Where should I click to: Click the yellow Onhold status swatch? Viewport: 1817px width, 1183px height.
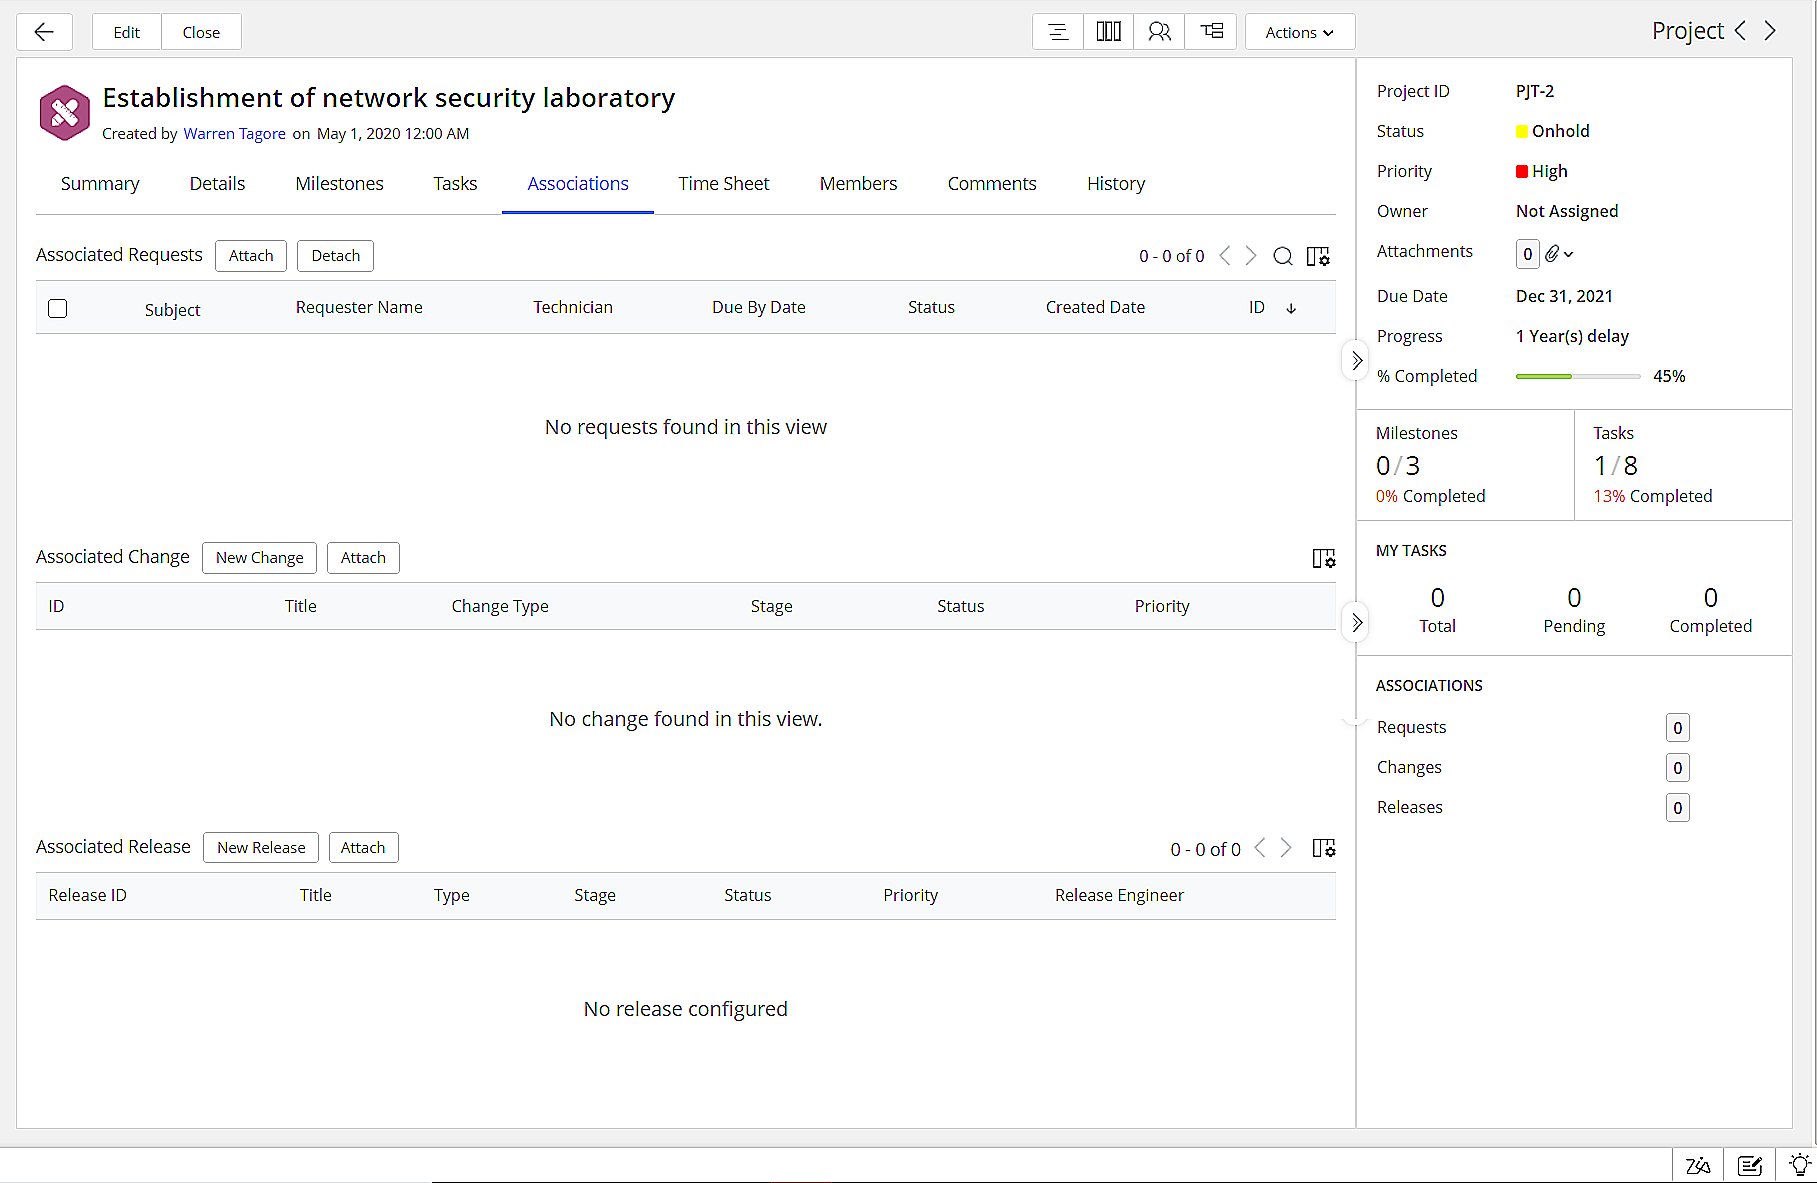point(1522,131)
